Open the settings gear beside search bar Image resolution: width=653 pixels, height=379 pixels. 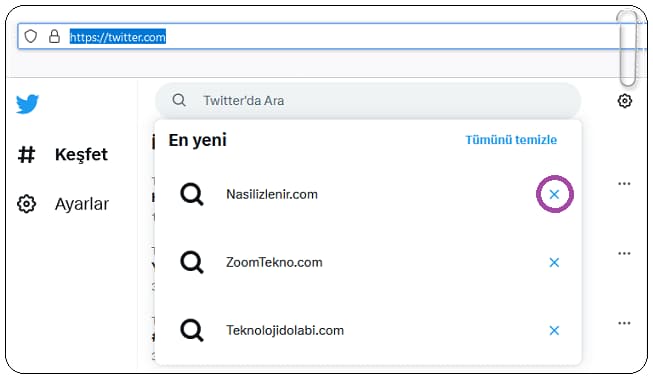pyautogui.click(x=624, y=101)
